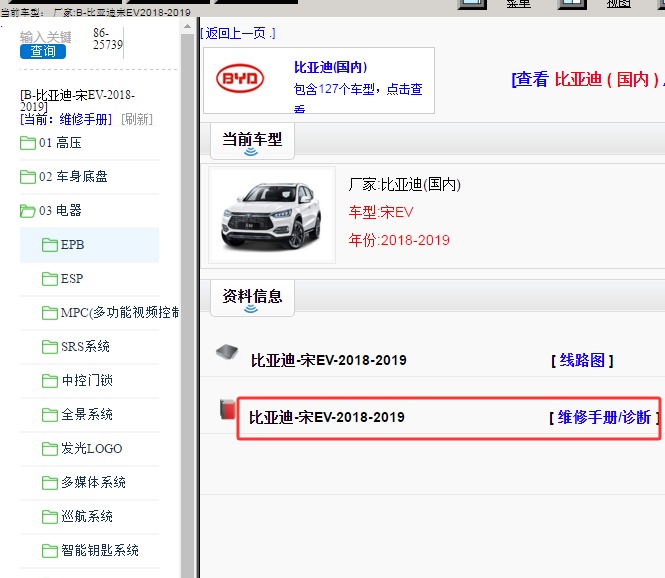665x578 pixels.
Task: Click open-folder icon next to 03 电器
Action: [x=28, y=211]
